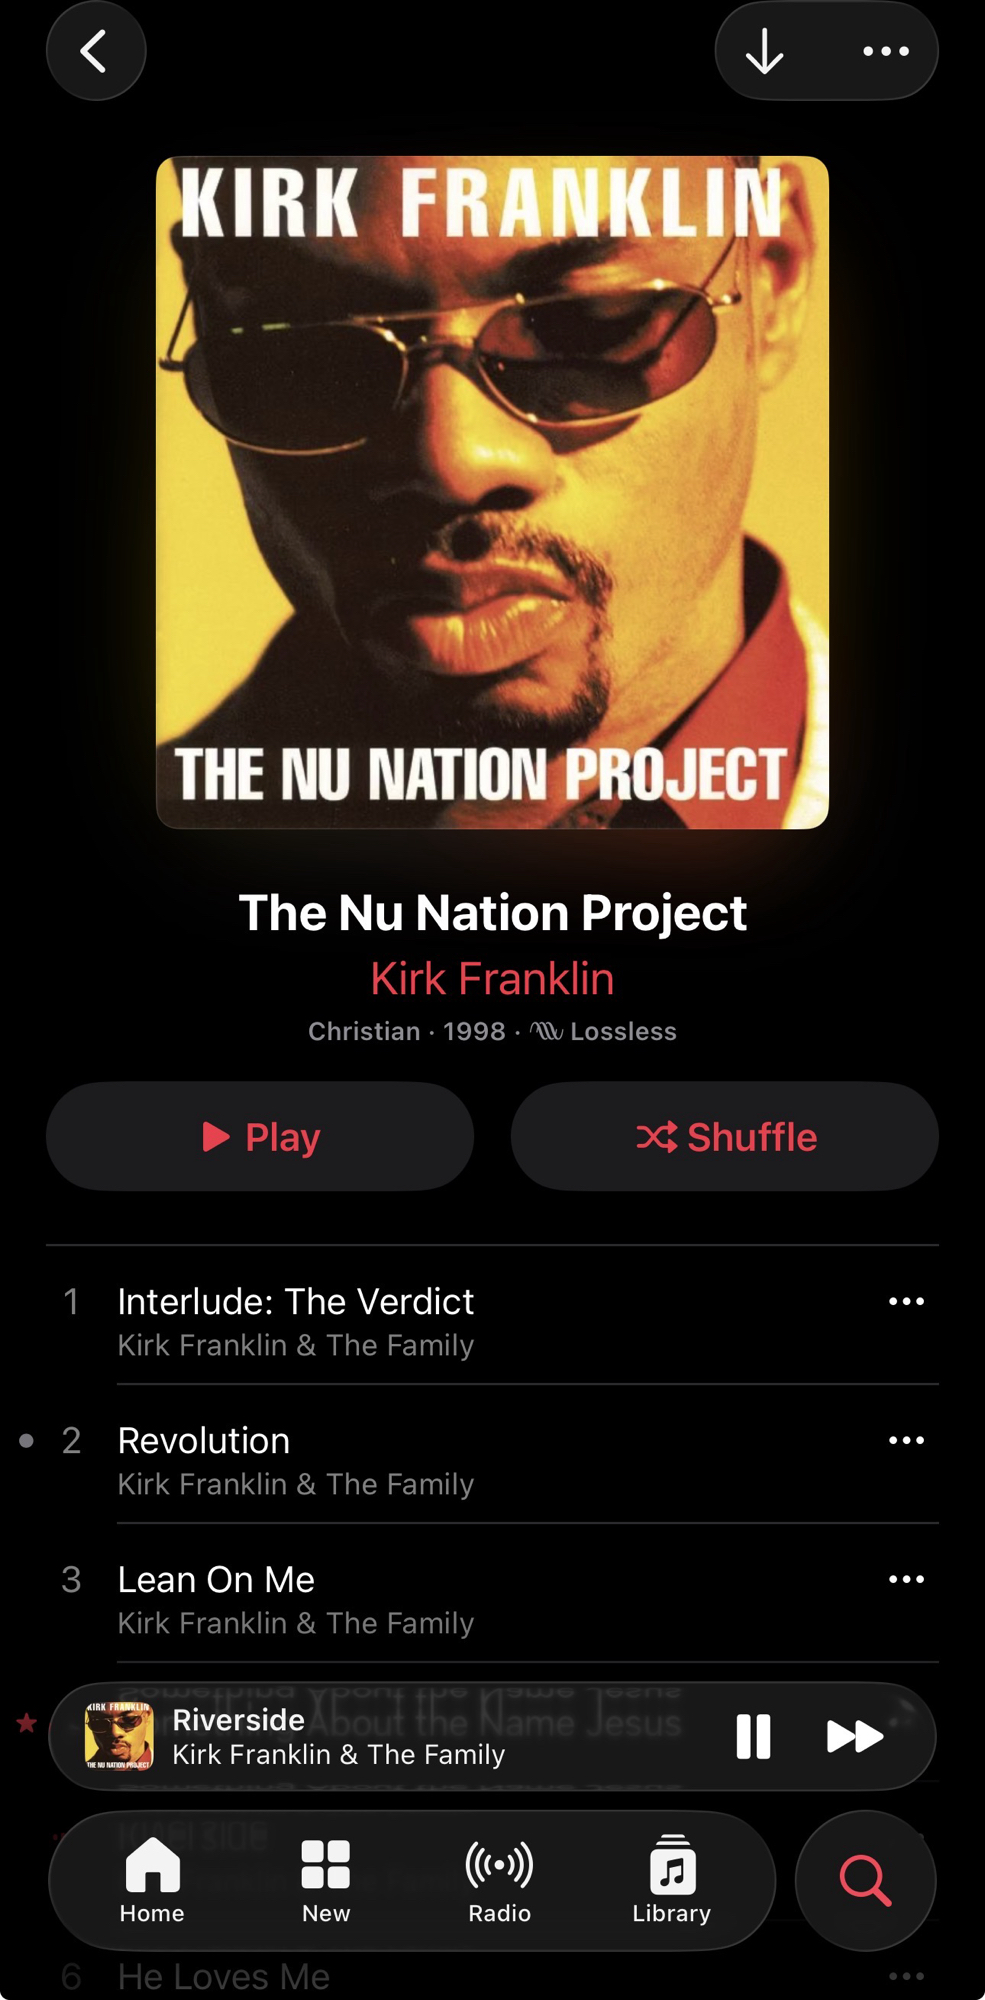Image resolution: width=985 pixels, height=2000 pixels.
Task: Skip to next track in mini player
Action: [x=855, y=1736]
